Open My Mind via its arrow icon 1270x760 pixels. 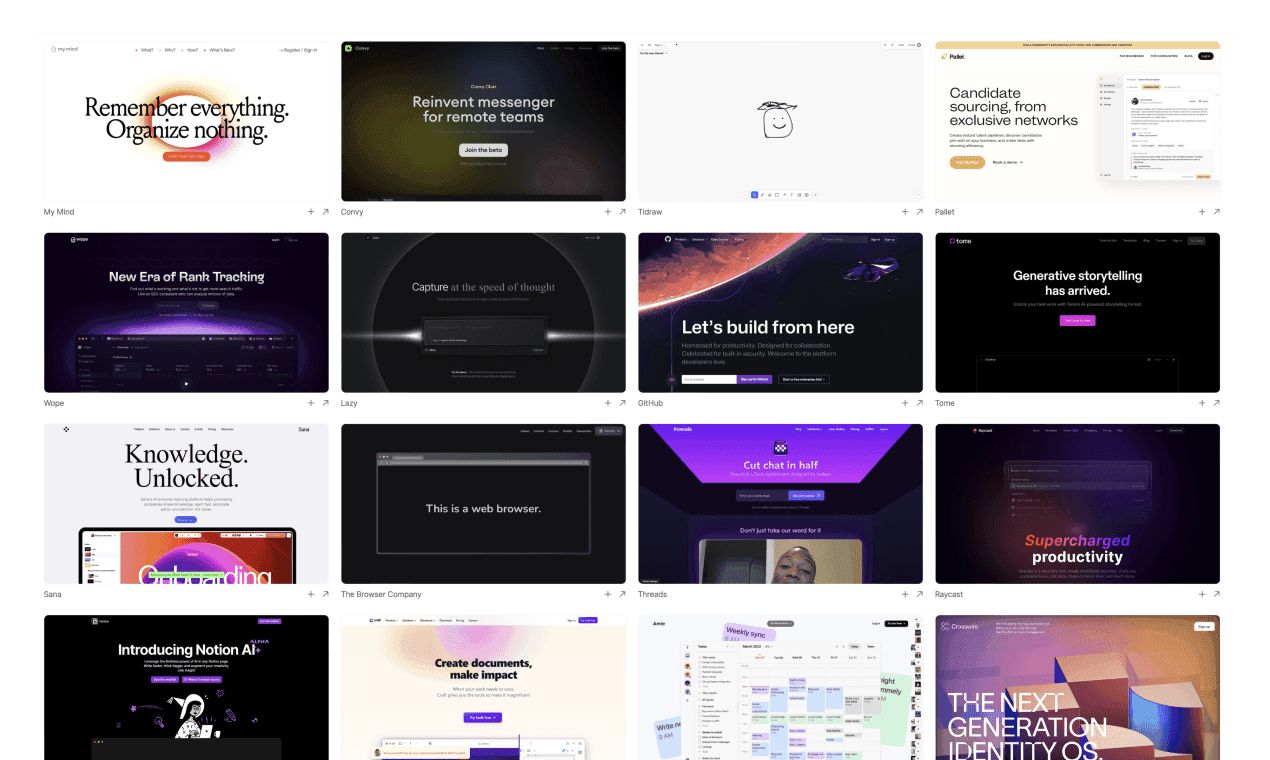tap(325, 212)
